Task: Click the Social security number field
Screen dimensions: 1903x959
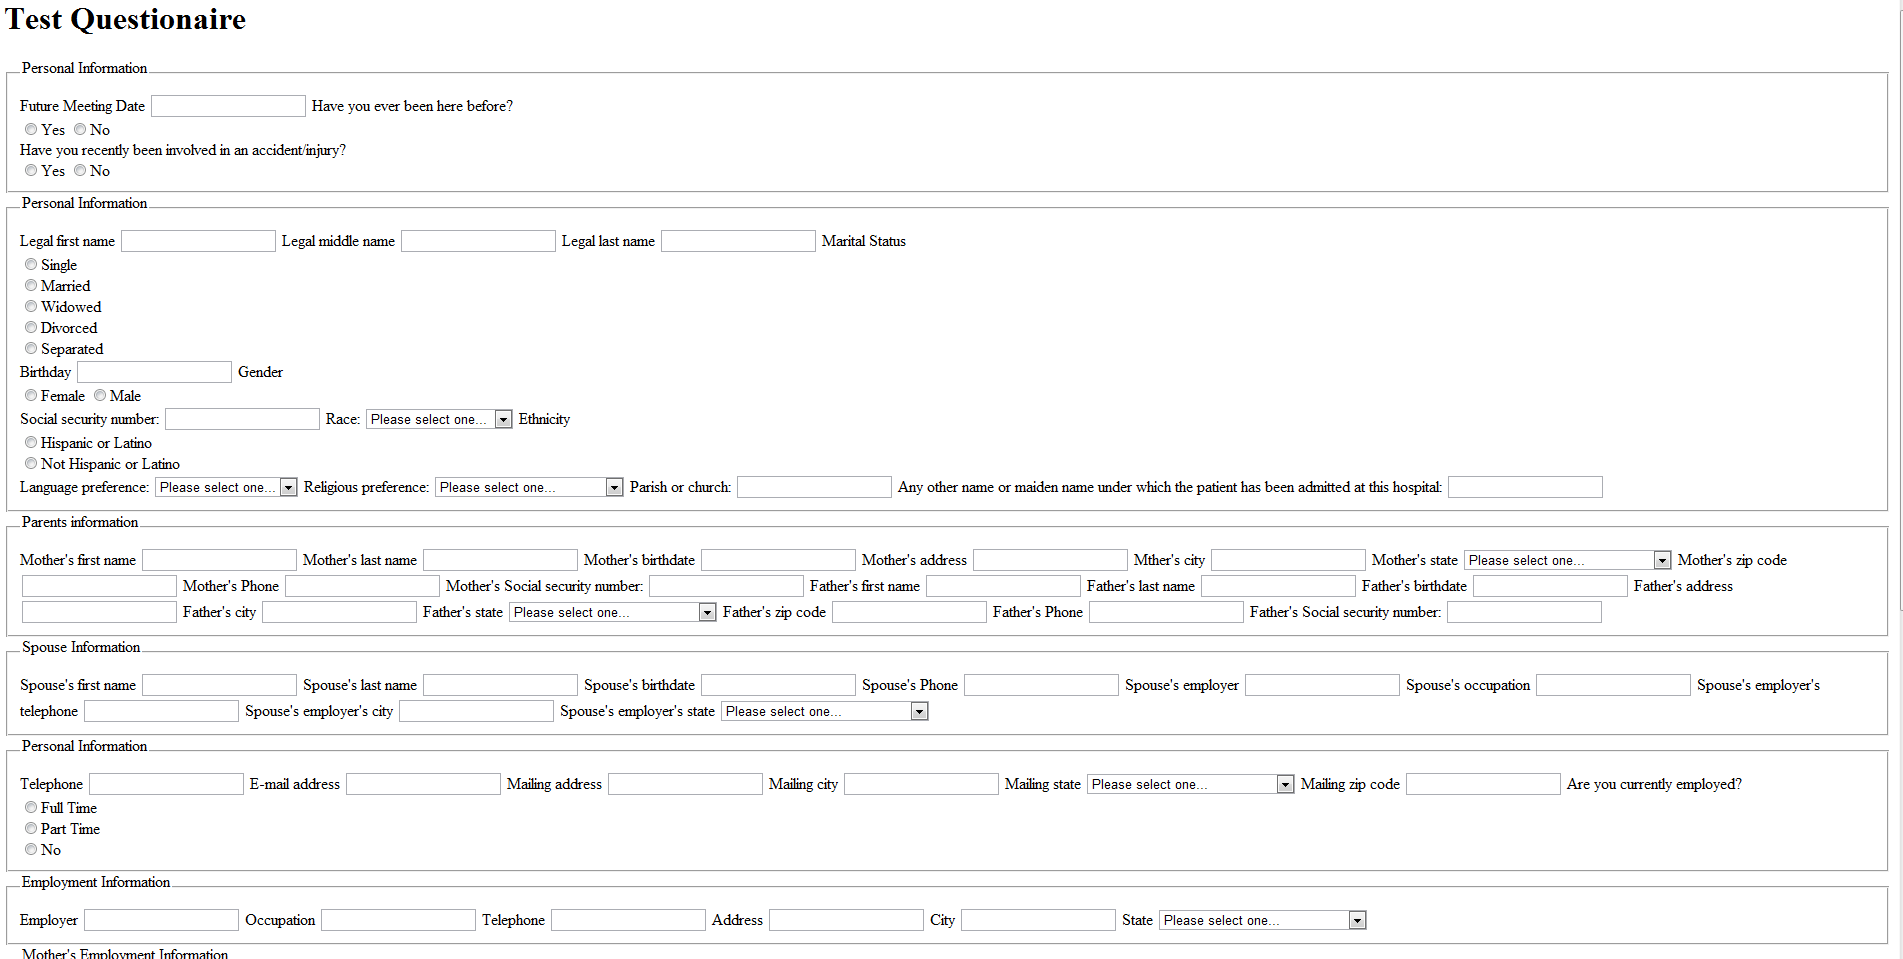Action: point(242,419)
